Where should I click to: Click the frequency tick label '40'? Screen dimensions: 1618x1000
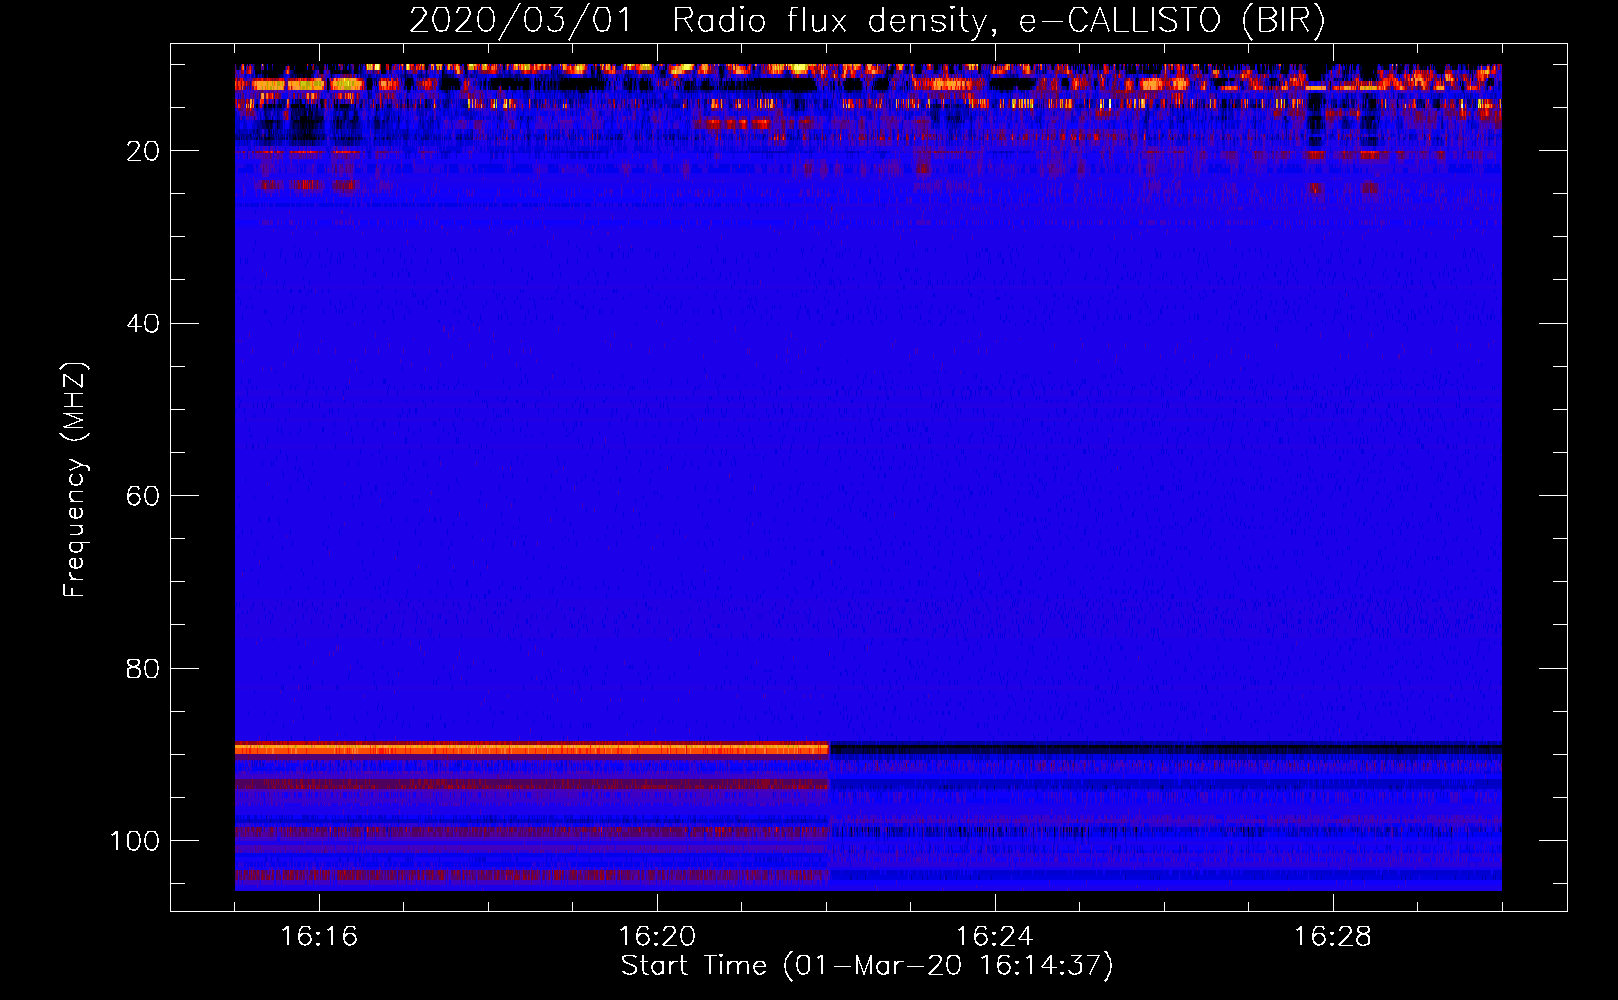coord(143,324)
